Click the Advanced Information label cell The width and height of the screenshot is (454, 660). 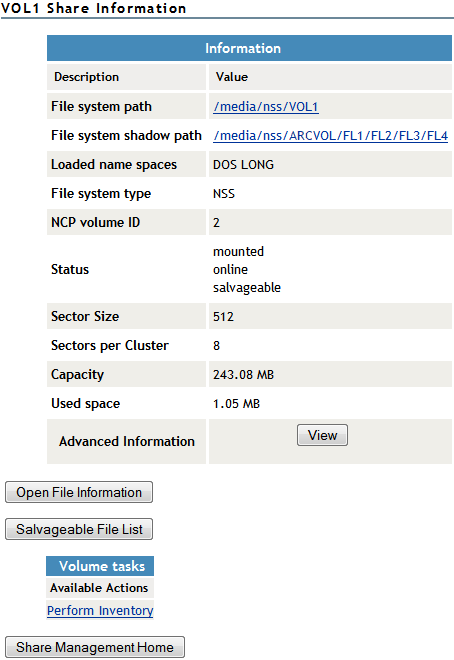click(127, 442)
